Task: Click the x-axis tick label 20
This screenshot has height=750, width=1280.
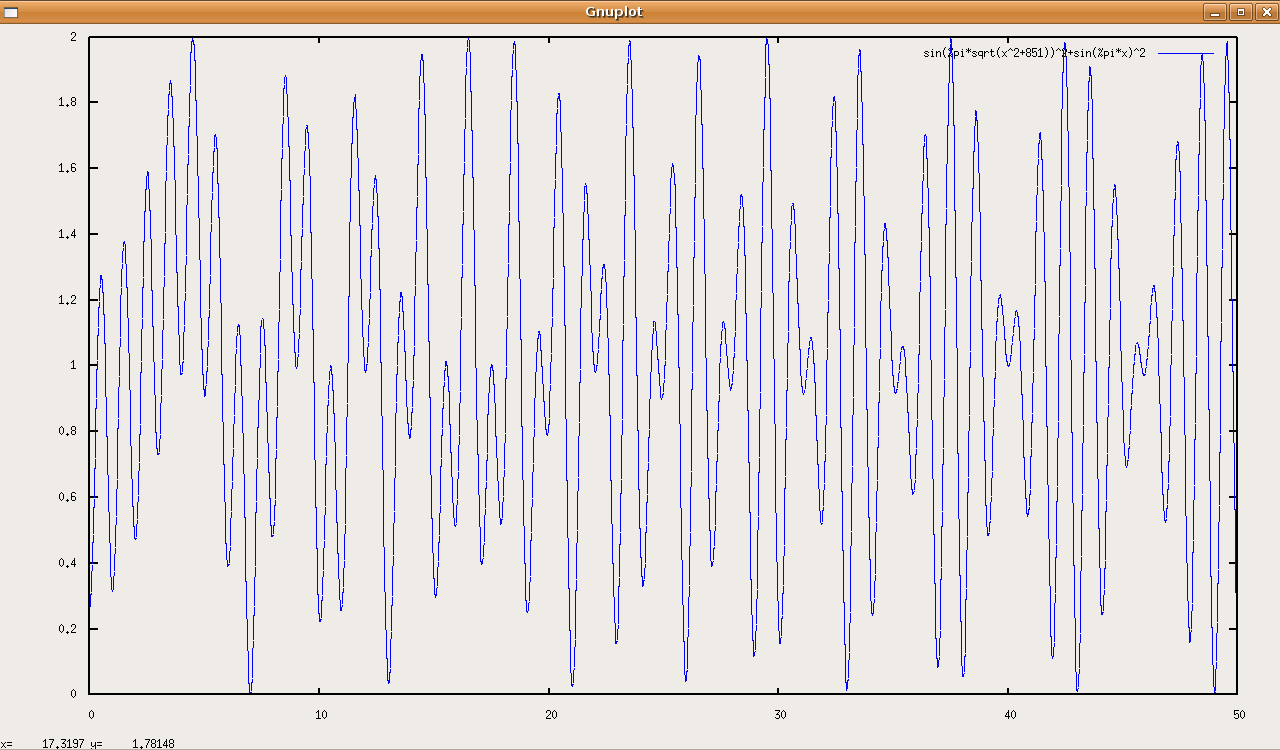Action: coord(549,715)
